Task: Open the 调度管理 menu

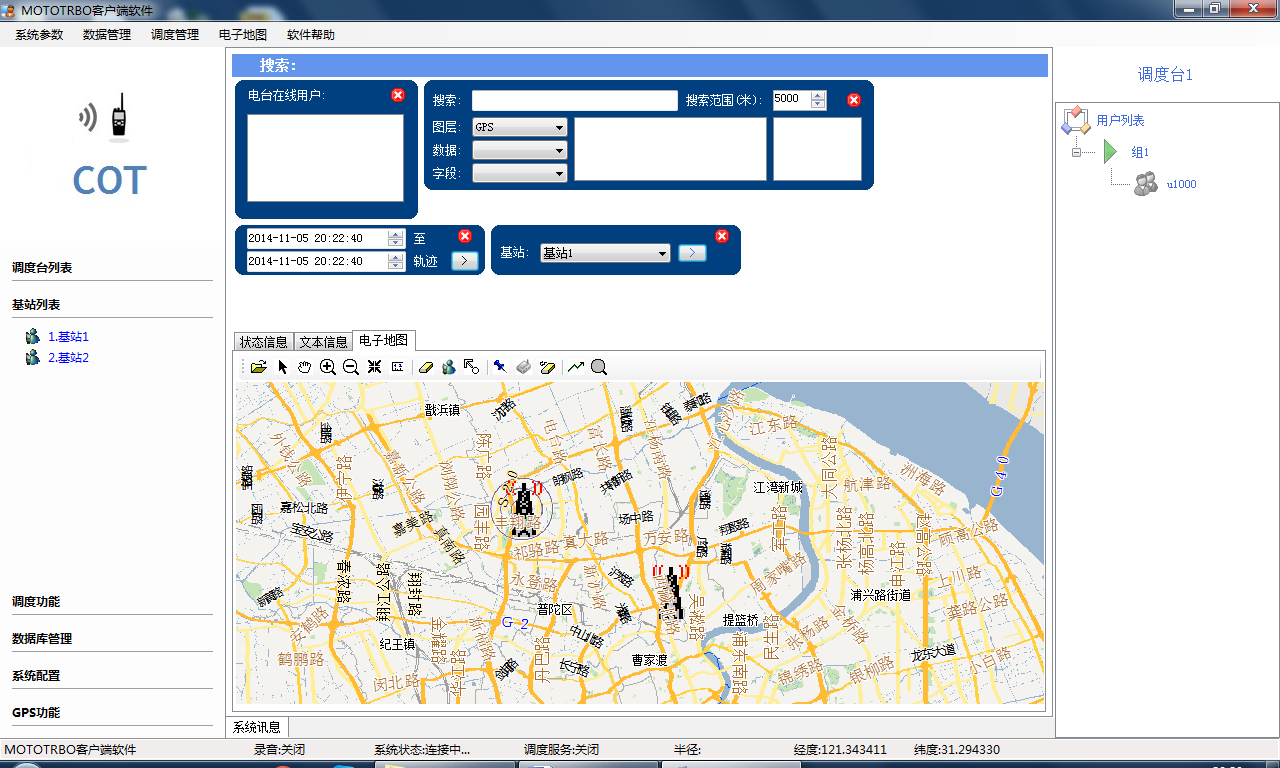Action: (x=175, y=35)
